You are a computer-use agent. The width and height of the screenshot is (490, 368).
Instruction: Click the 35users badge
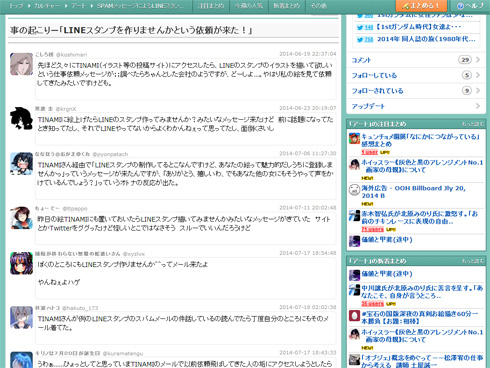coord(373,304)
